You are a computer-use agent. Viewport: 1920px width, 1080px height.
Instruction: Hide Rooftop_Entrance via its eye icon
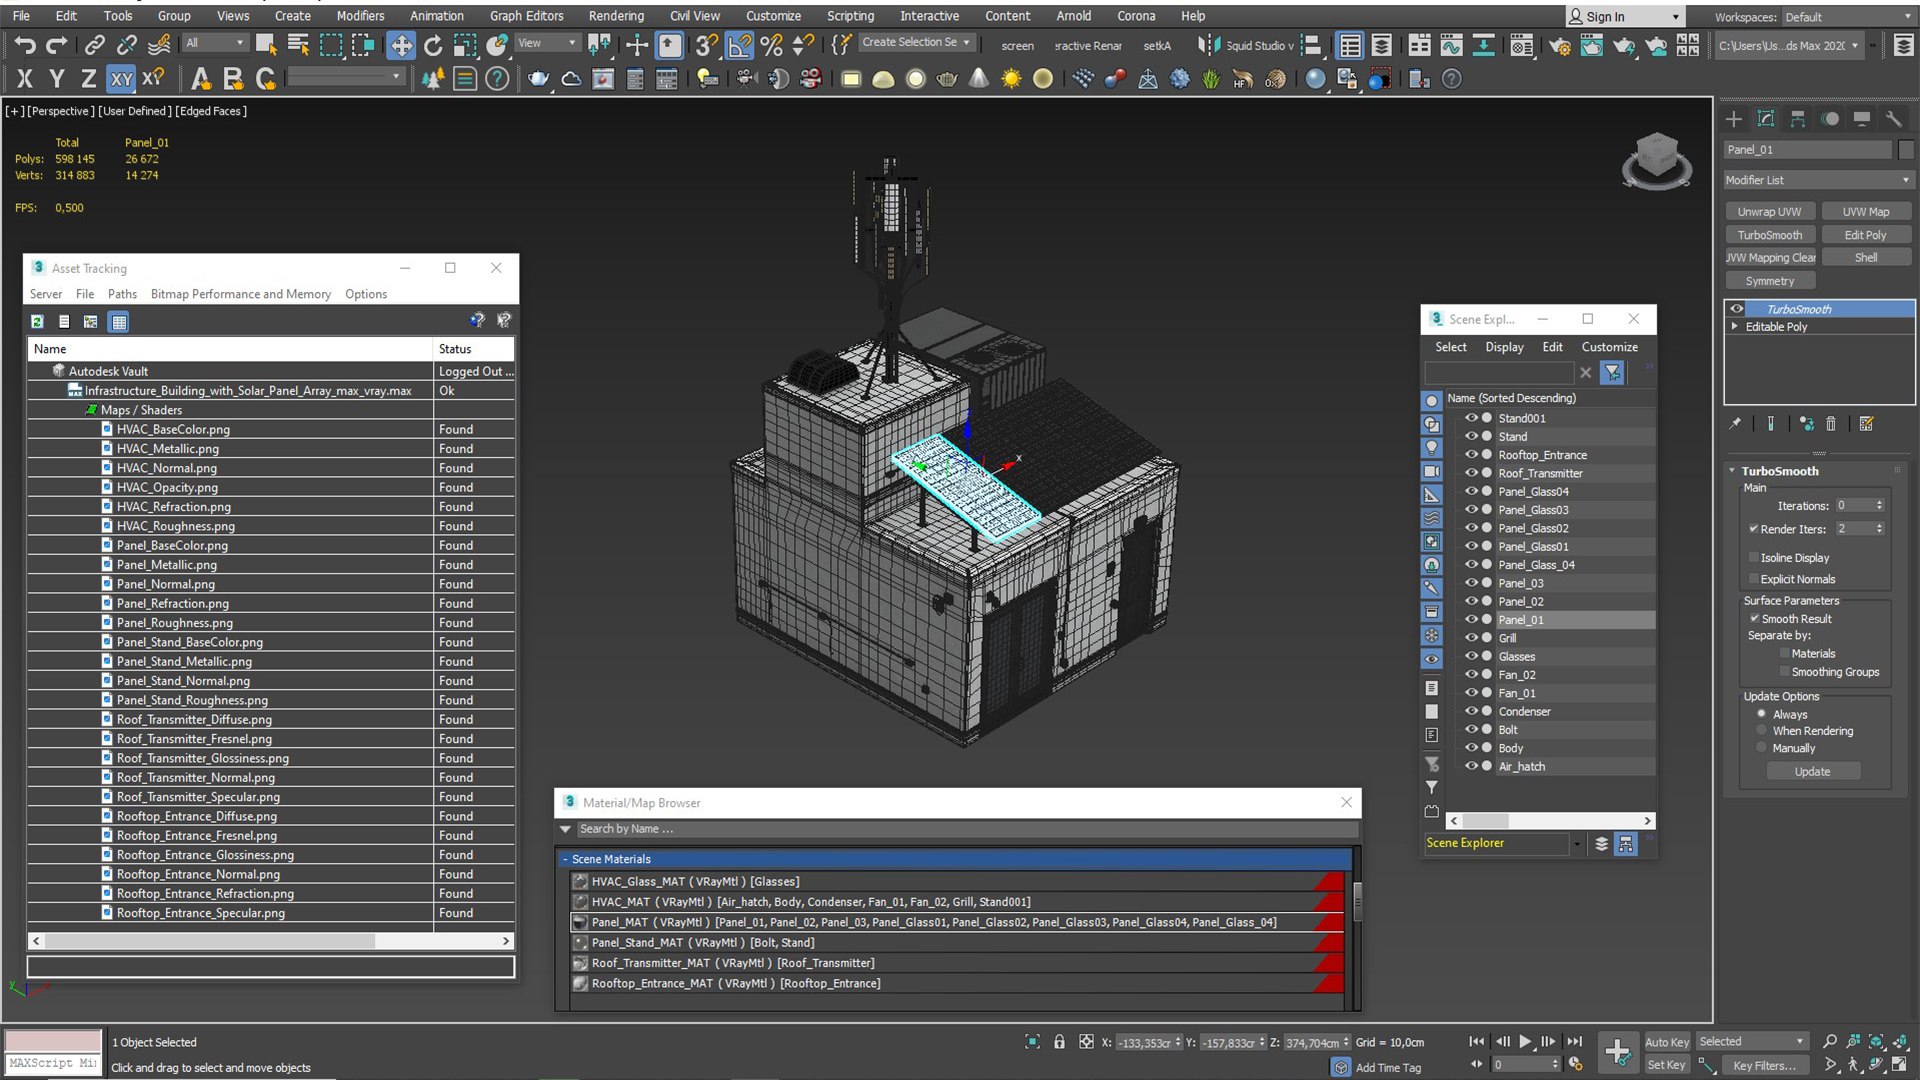(1471, 455)
